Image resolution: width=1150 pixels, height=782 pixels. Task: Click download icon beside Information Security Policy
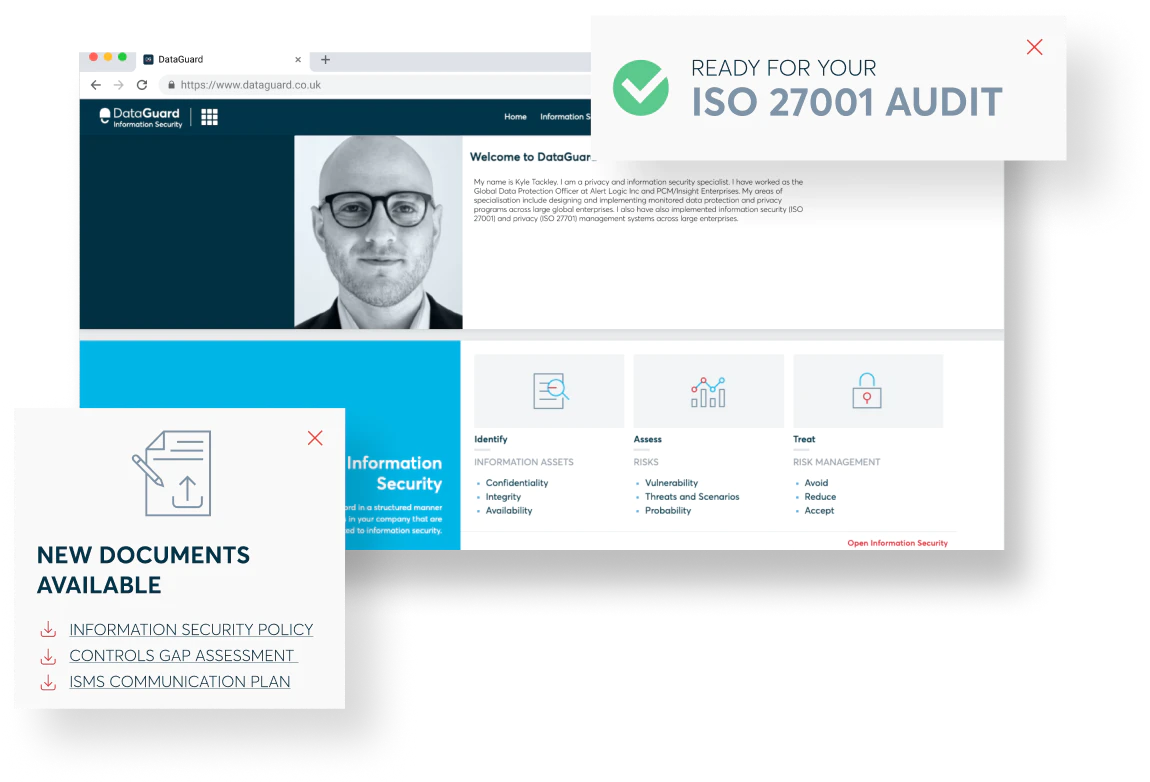(48, 629)
